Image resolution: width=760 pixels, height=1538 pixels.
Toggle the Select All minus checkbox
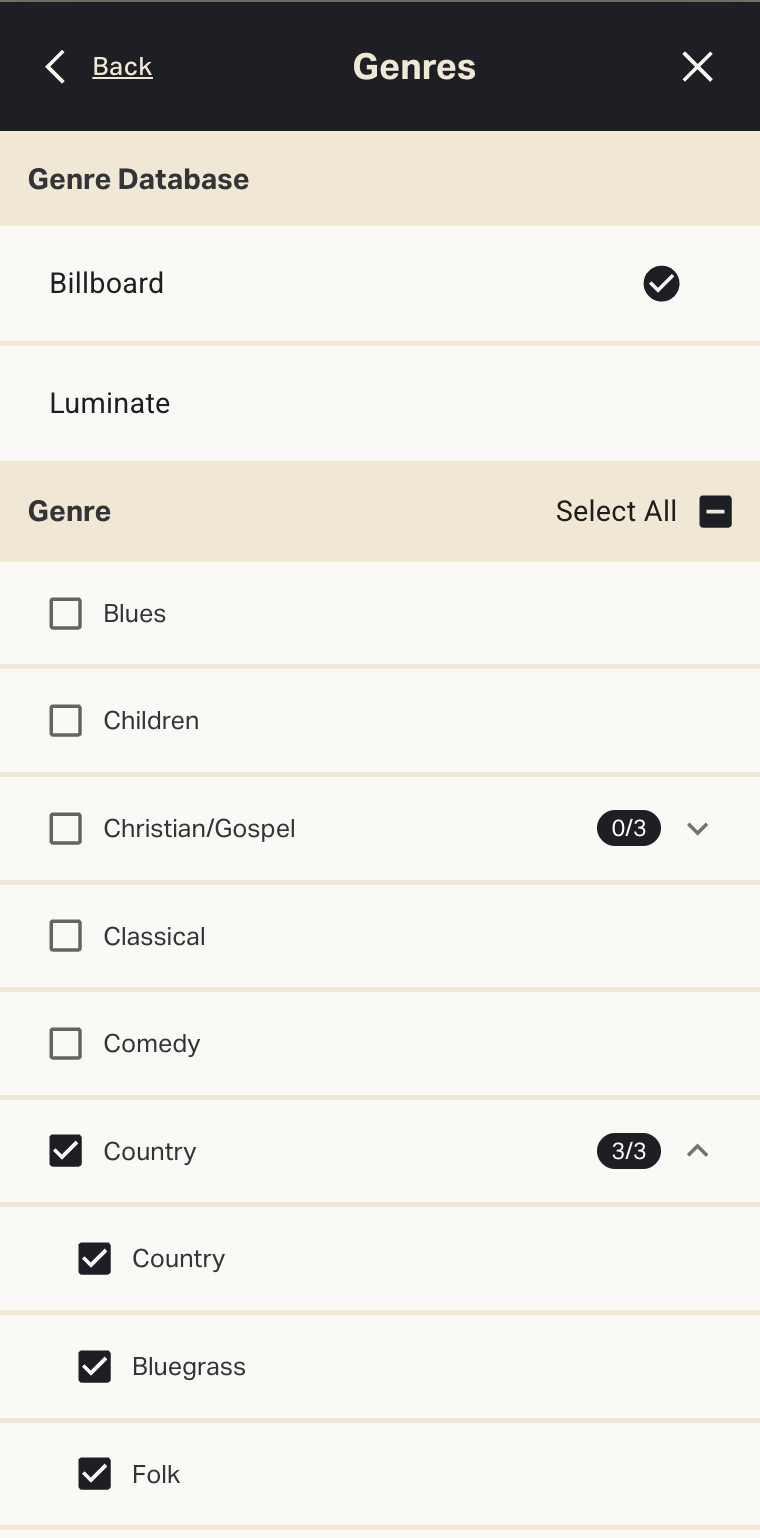point(715,512)
